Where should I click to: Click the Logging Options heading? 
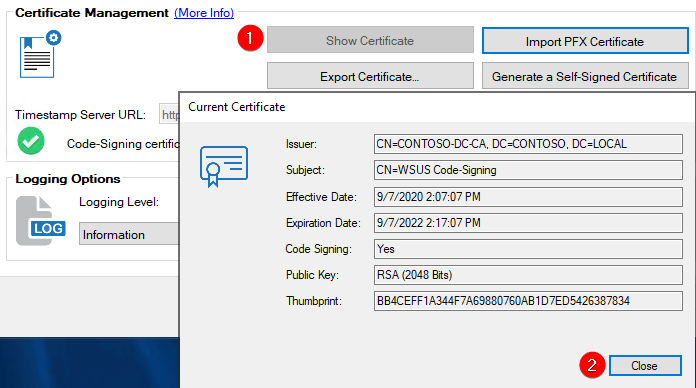(68, 179)
